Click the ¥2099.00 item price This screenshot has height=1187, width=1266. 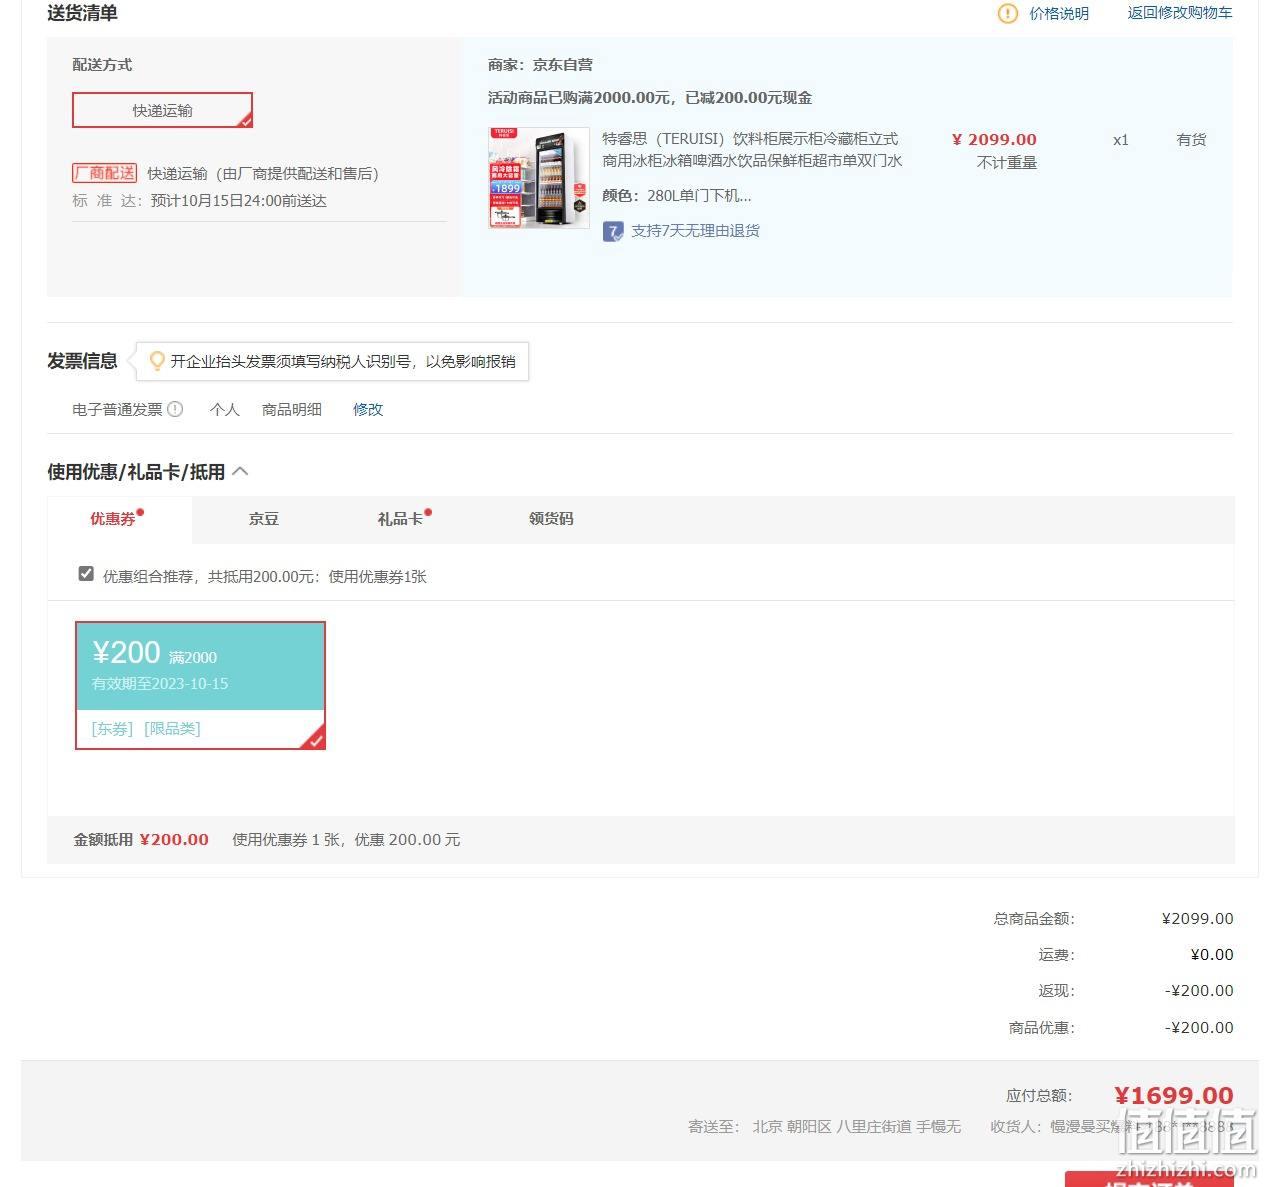click(994, 140)
